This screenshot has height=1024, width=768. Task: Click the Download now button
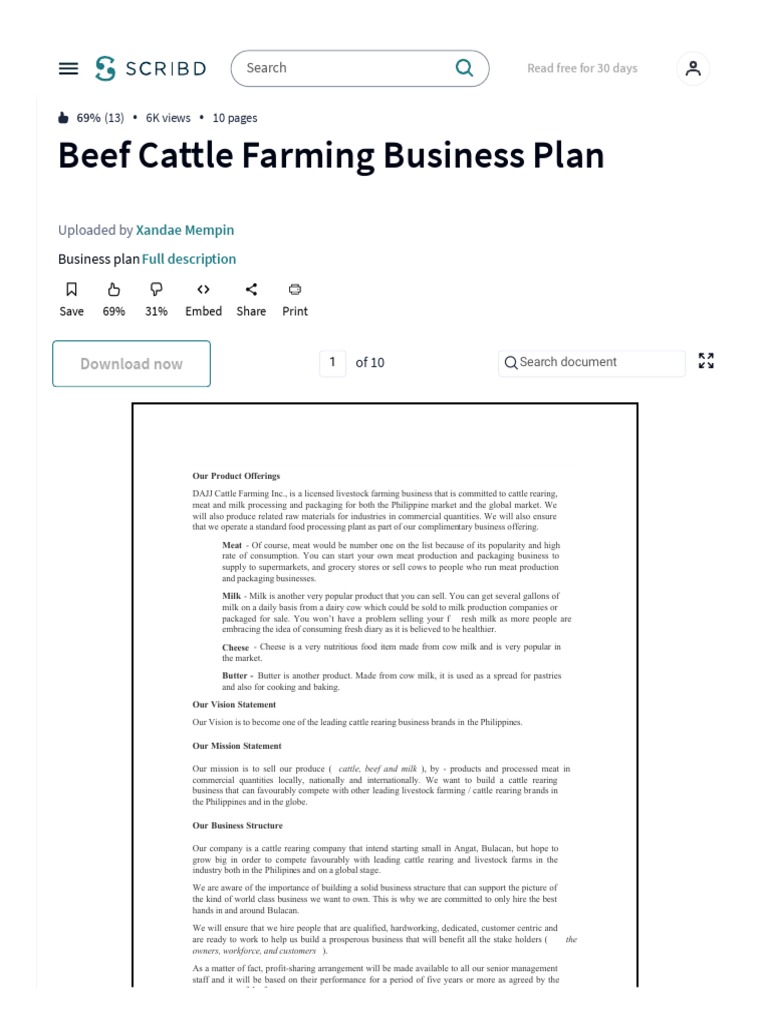[x=131, y=364]
